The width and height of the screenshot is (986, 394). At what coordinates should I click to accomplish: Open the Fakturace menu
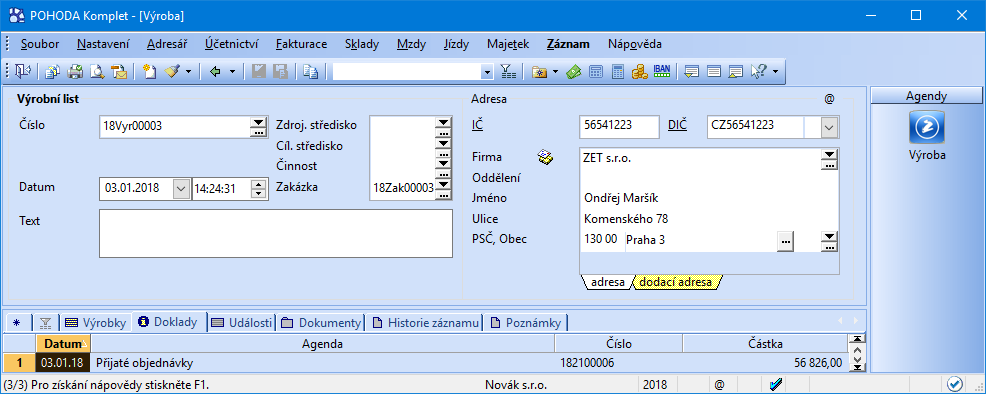301,44
